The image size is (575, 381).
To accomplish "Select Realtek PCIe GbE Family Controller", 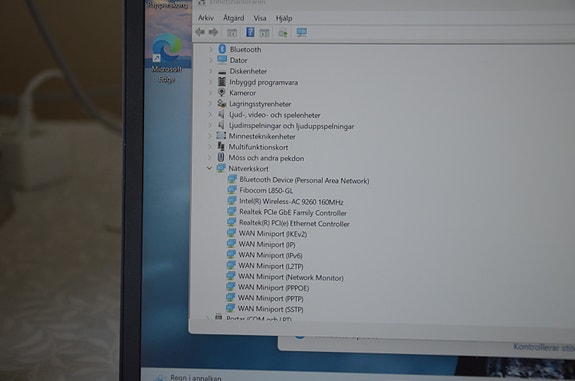I will point(293,212).
